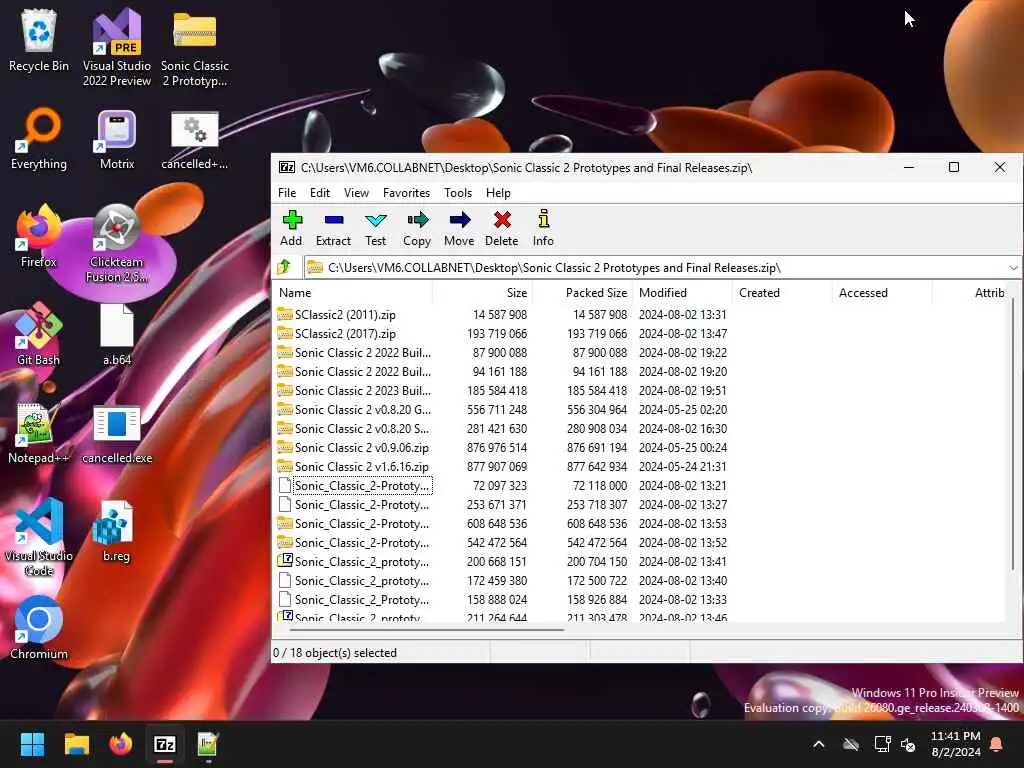Open the clock showing 11:41 PM
Viewport: 1024px width, 768px height.
point(955,744)
